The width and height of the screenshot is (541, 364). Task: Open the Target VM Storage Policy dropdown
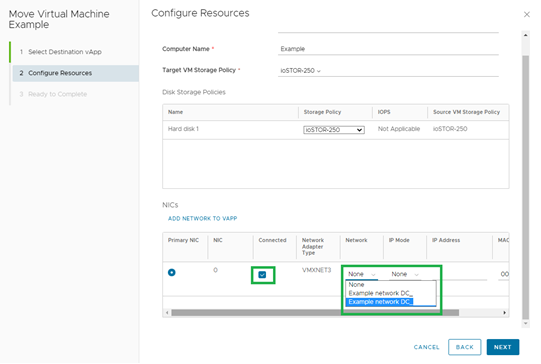tap(300, 71)
